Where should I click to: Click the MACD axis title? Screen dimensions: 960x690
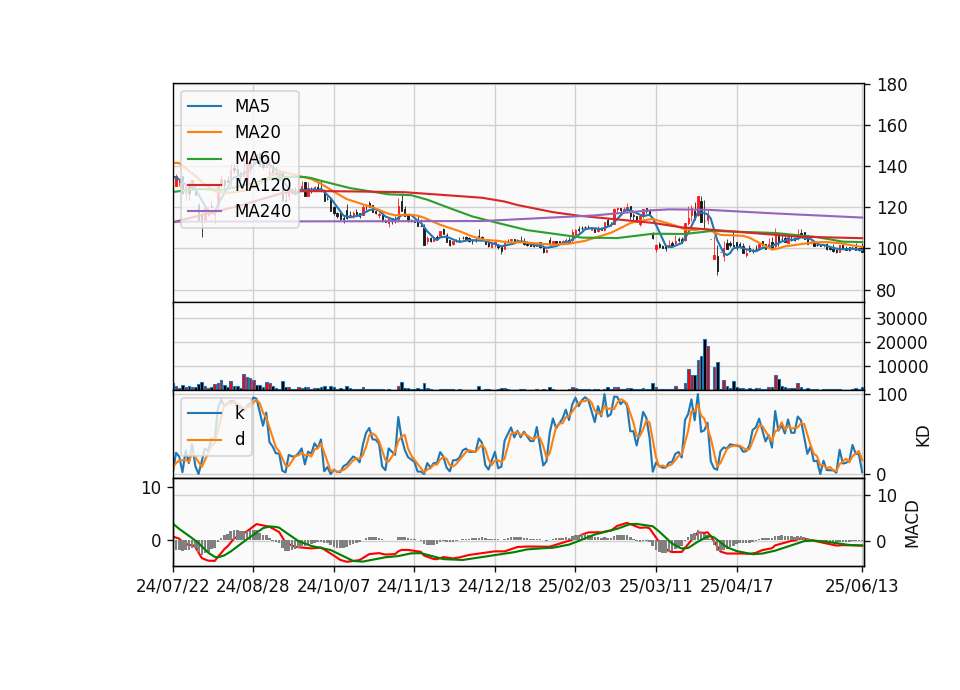tap(912, 524)
